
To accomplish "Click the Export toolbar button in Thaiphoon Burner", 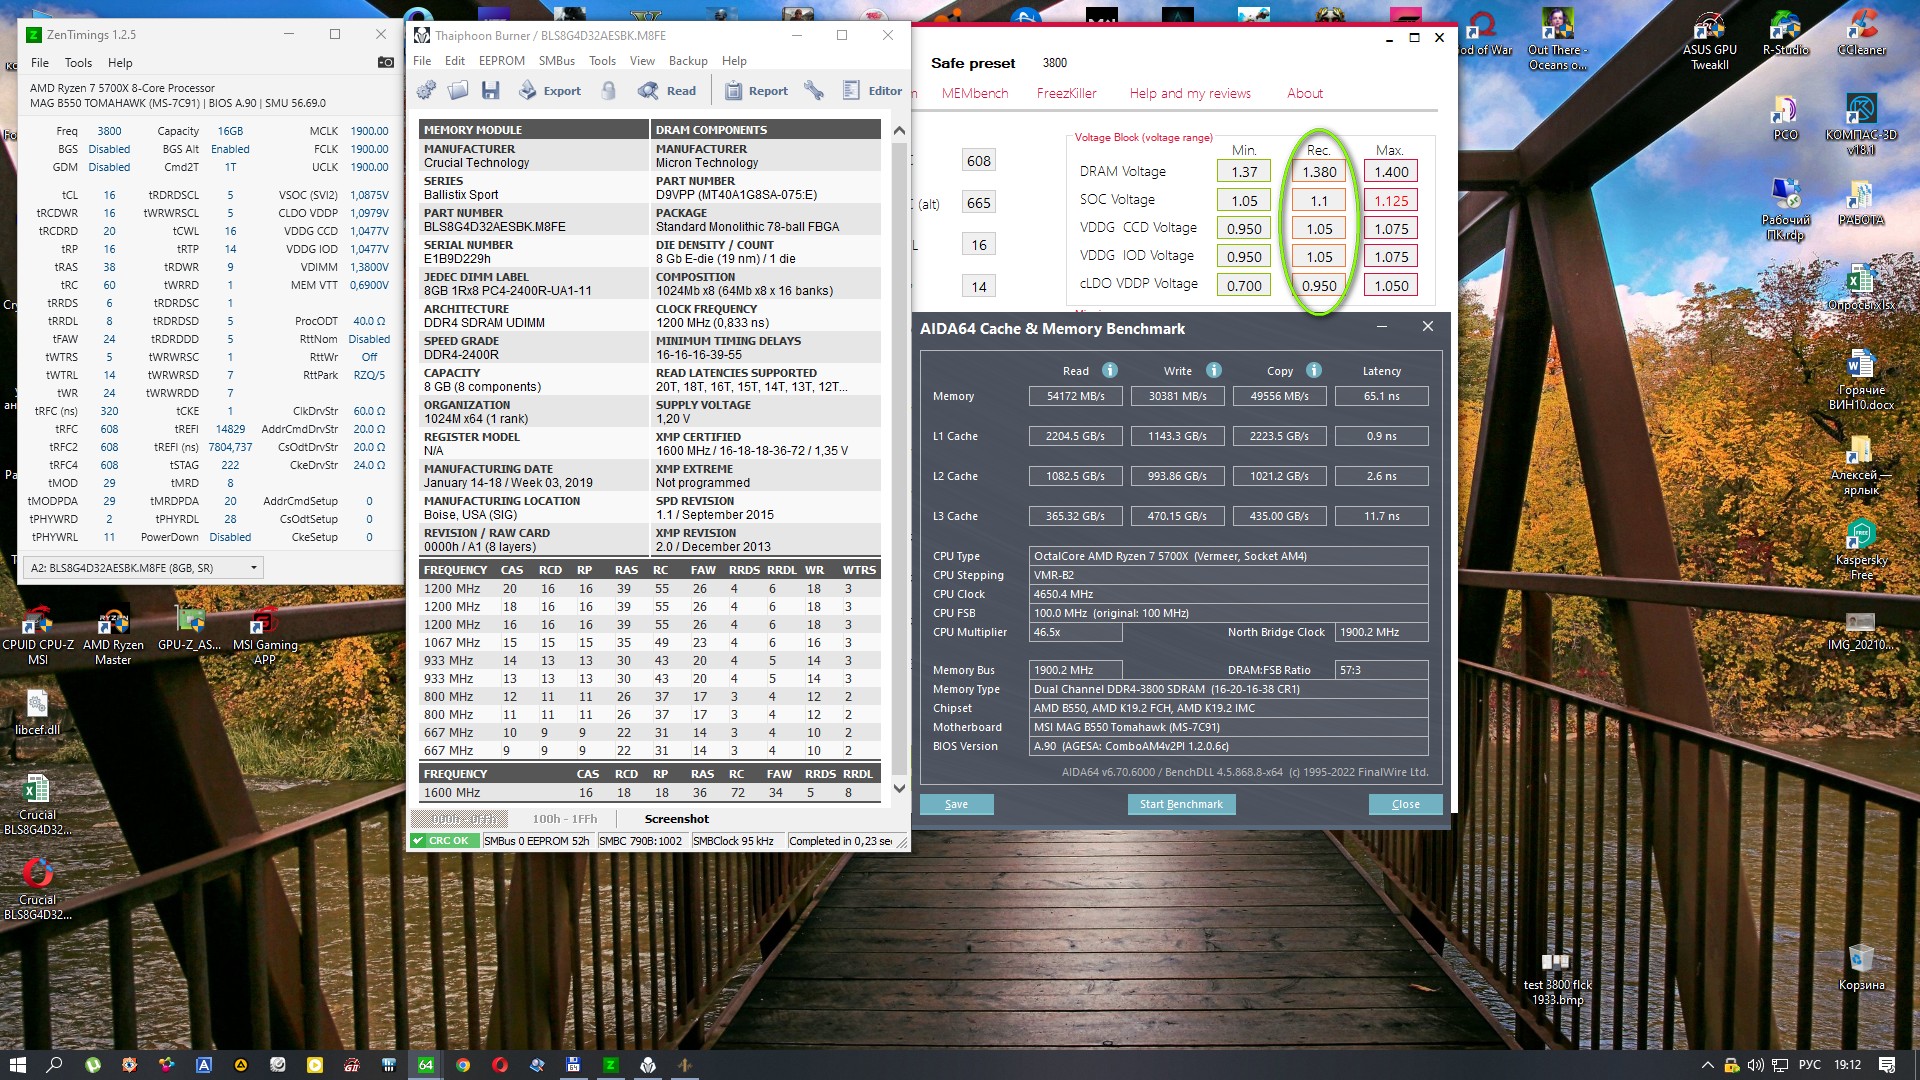I will (550, 91).
